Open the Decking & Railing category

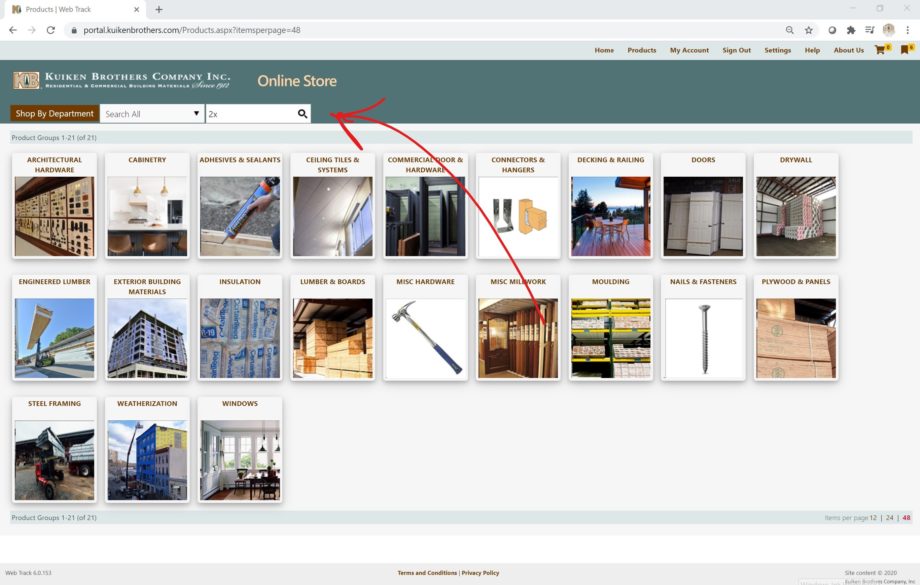pyautogui.click(x=611, y=206)
